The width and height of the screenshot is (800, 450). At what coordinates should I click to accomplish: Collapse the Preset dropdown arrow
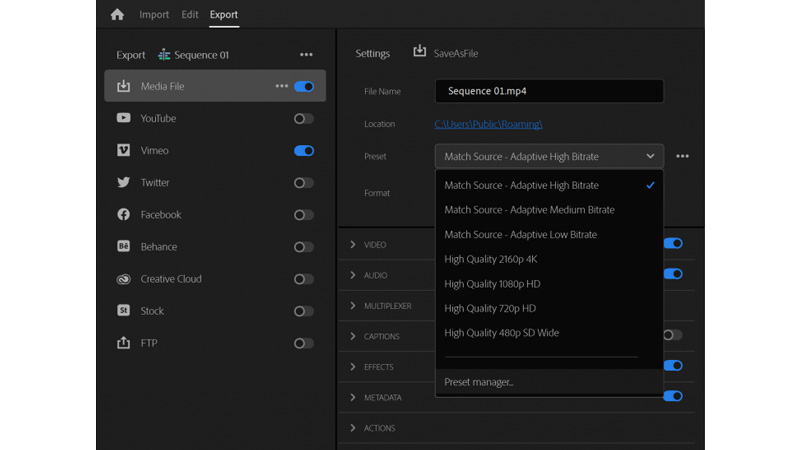click(x=650, y=157)
